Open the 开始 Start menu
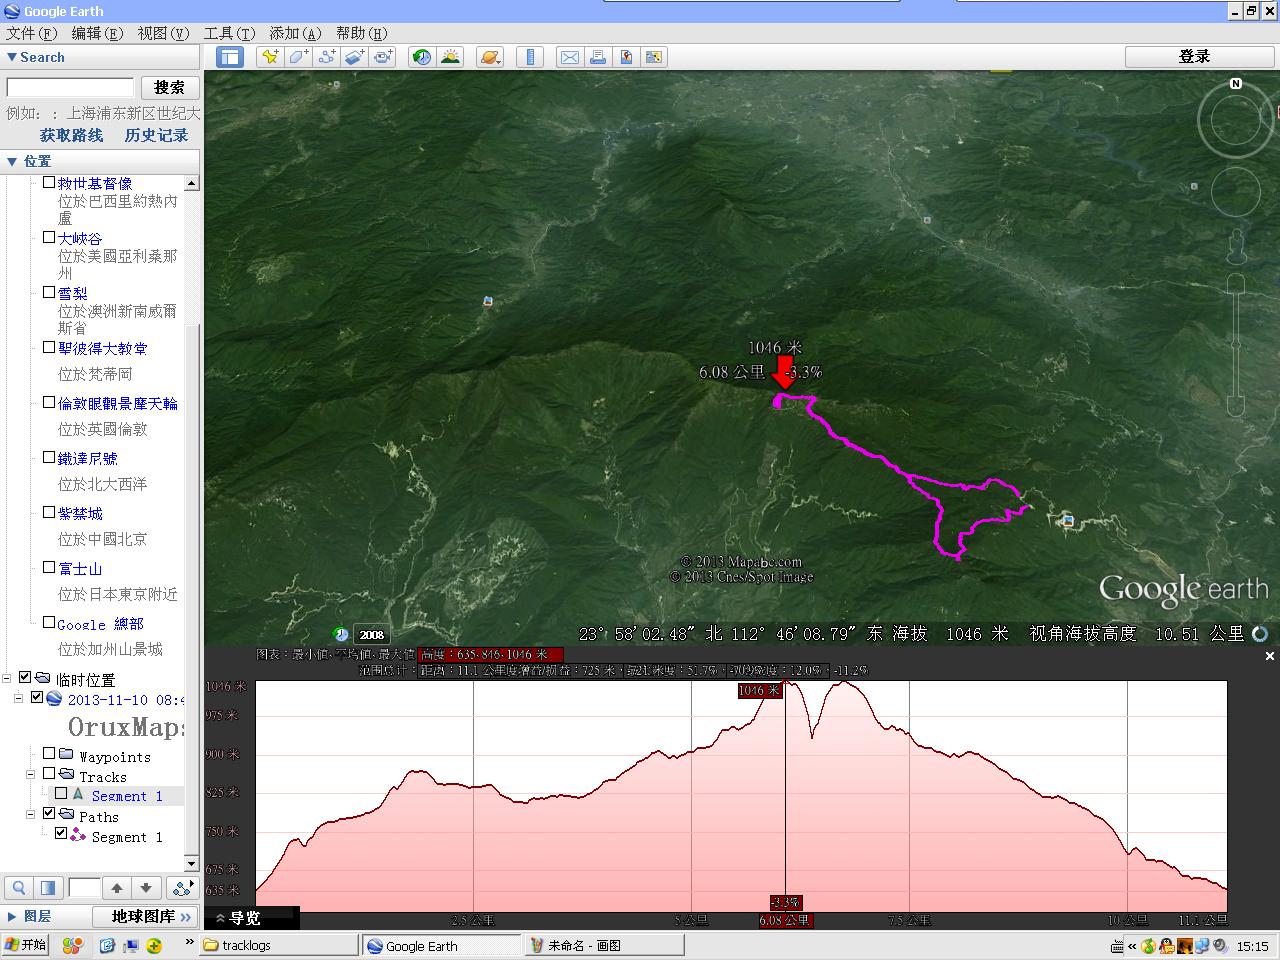 point(25,945)
